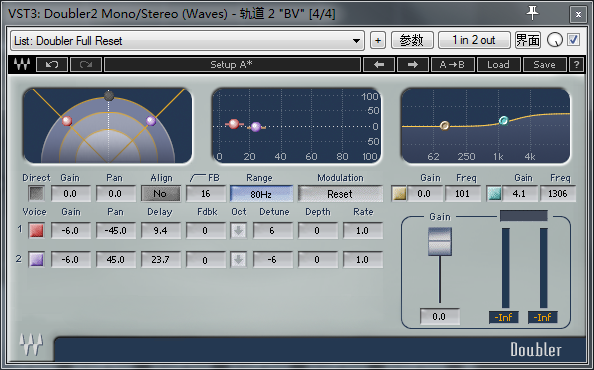Reset the left meter -Inf peak readout
594x370 pixels.
pyautogui.click(x=503, y=317)
